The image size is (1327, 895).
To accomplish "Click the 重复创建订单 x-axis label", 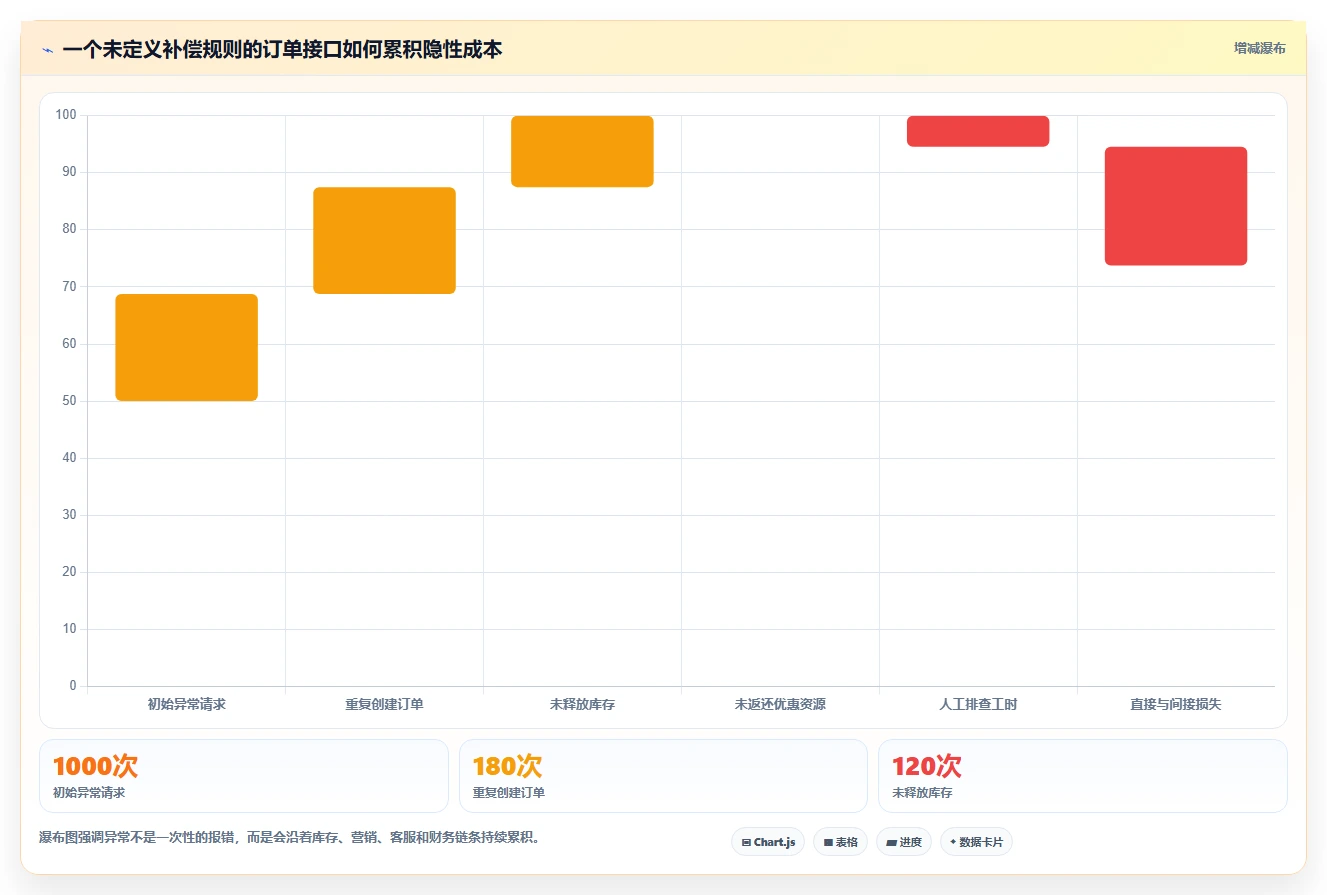I will tap(384, 704).
